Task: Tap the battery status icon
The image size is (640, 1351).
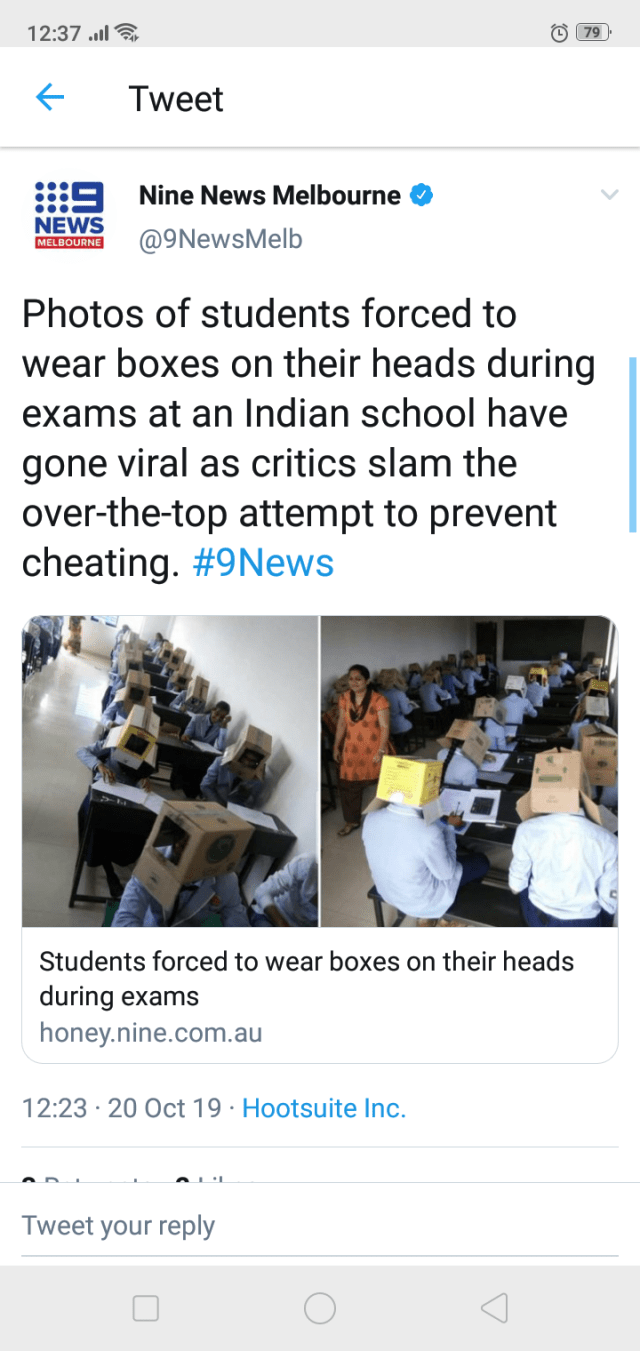Action: point(594,32)
